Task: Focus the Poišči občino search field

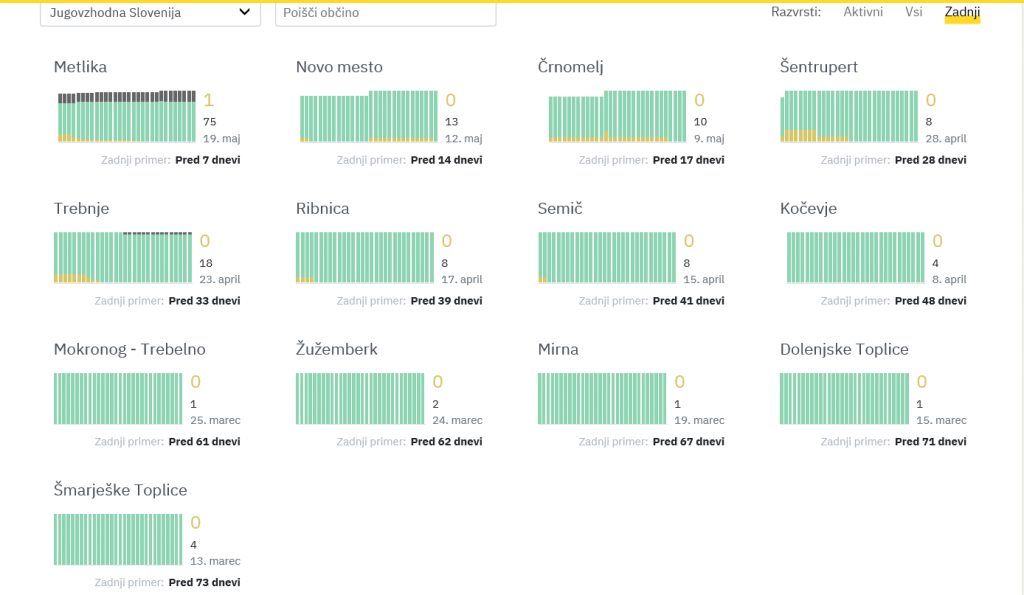Action: click(x=385, y=13)
